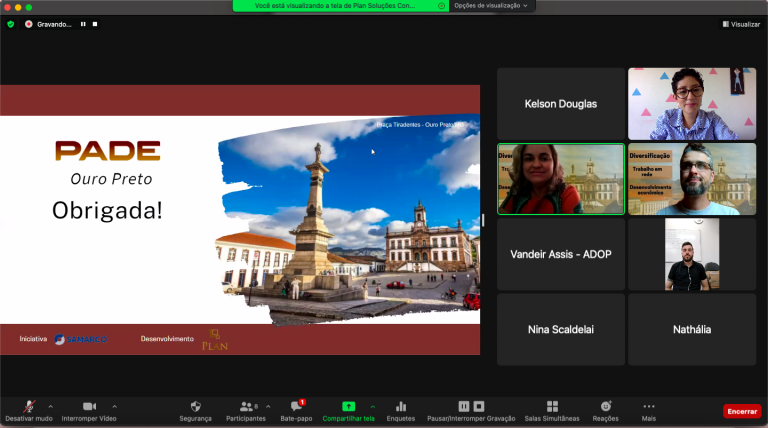Click the Mais three-dots icon

649,406
